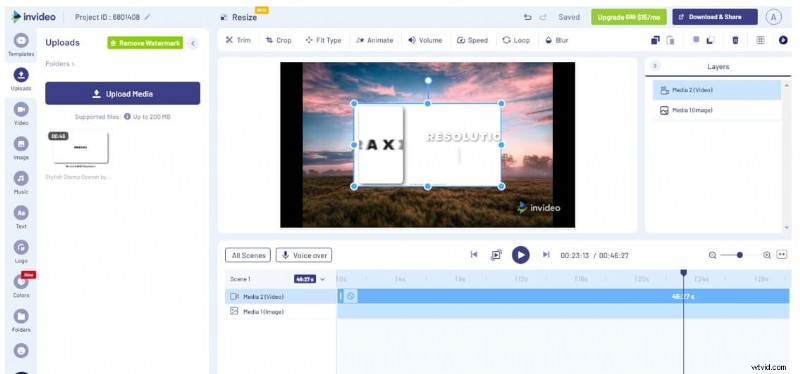The width and height of the screenshot is (800, 374).
Task: Undo the last action
Action: [x=528, y=17]
